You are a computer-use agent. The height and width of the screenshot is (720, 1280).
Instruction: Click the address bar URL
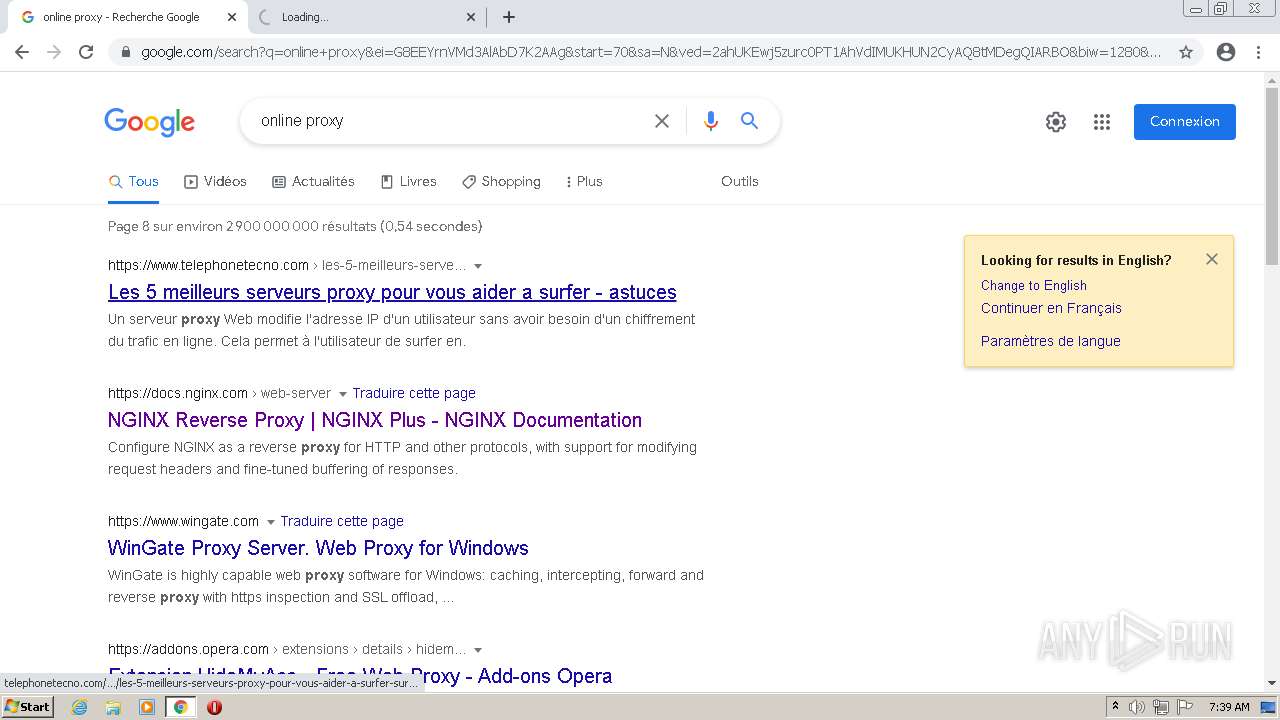pos(650,52)
